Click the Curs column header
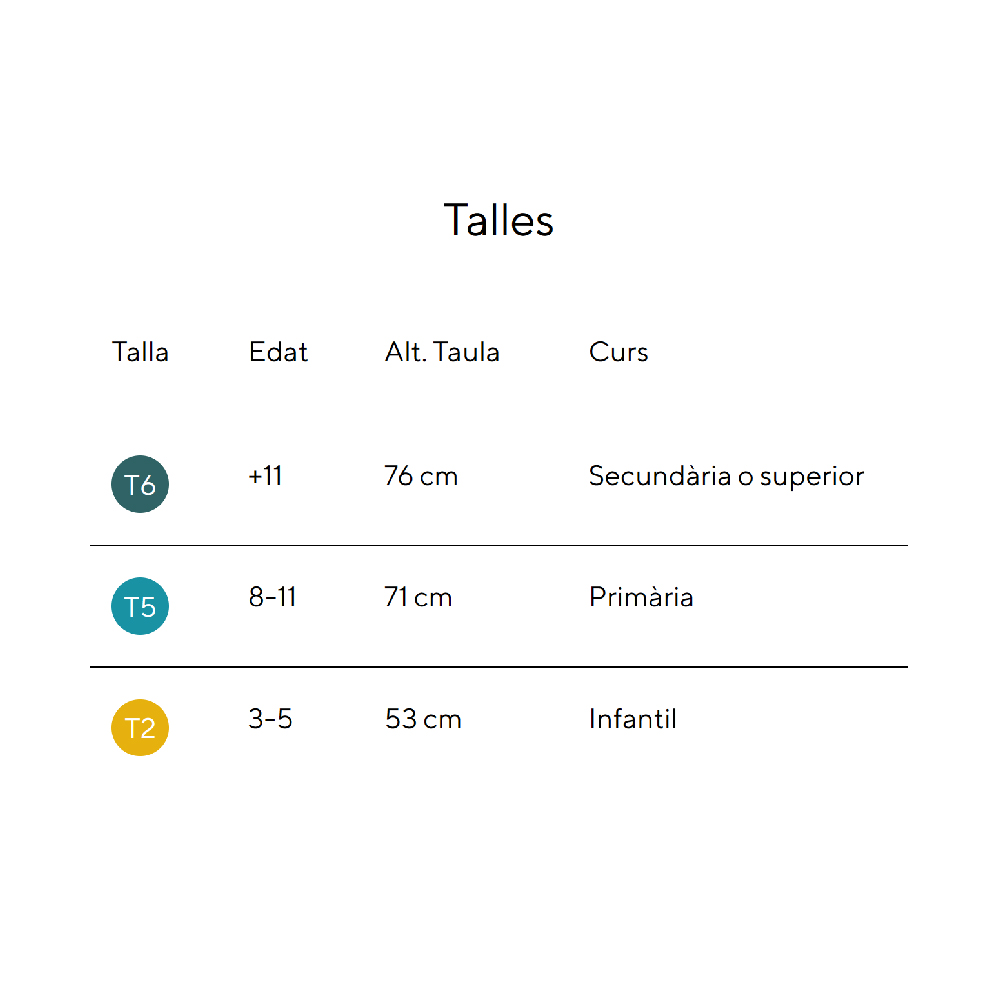1000x1000 pixels. 618,352
